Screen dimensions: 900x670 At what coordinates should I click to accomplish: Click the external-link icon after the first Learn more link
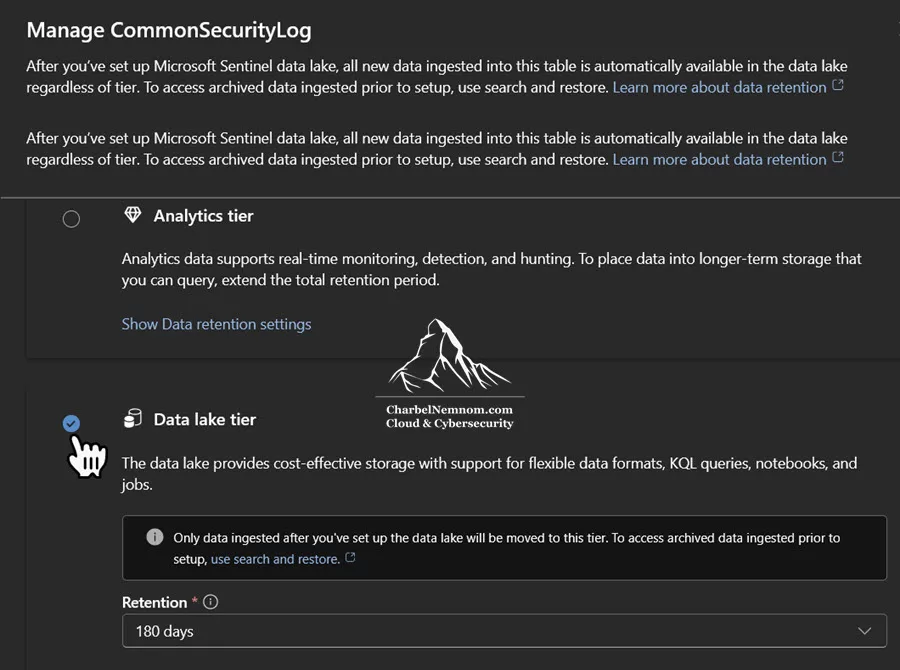pos(838,85)
